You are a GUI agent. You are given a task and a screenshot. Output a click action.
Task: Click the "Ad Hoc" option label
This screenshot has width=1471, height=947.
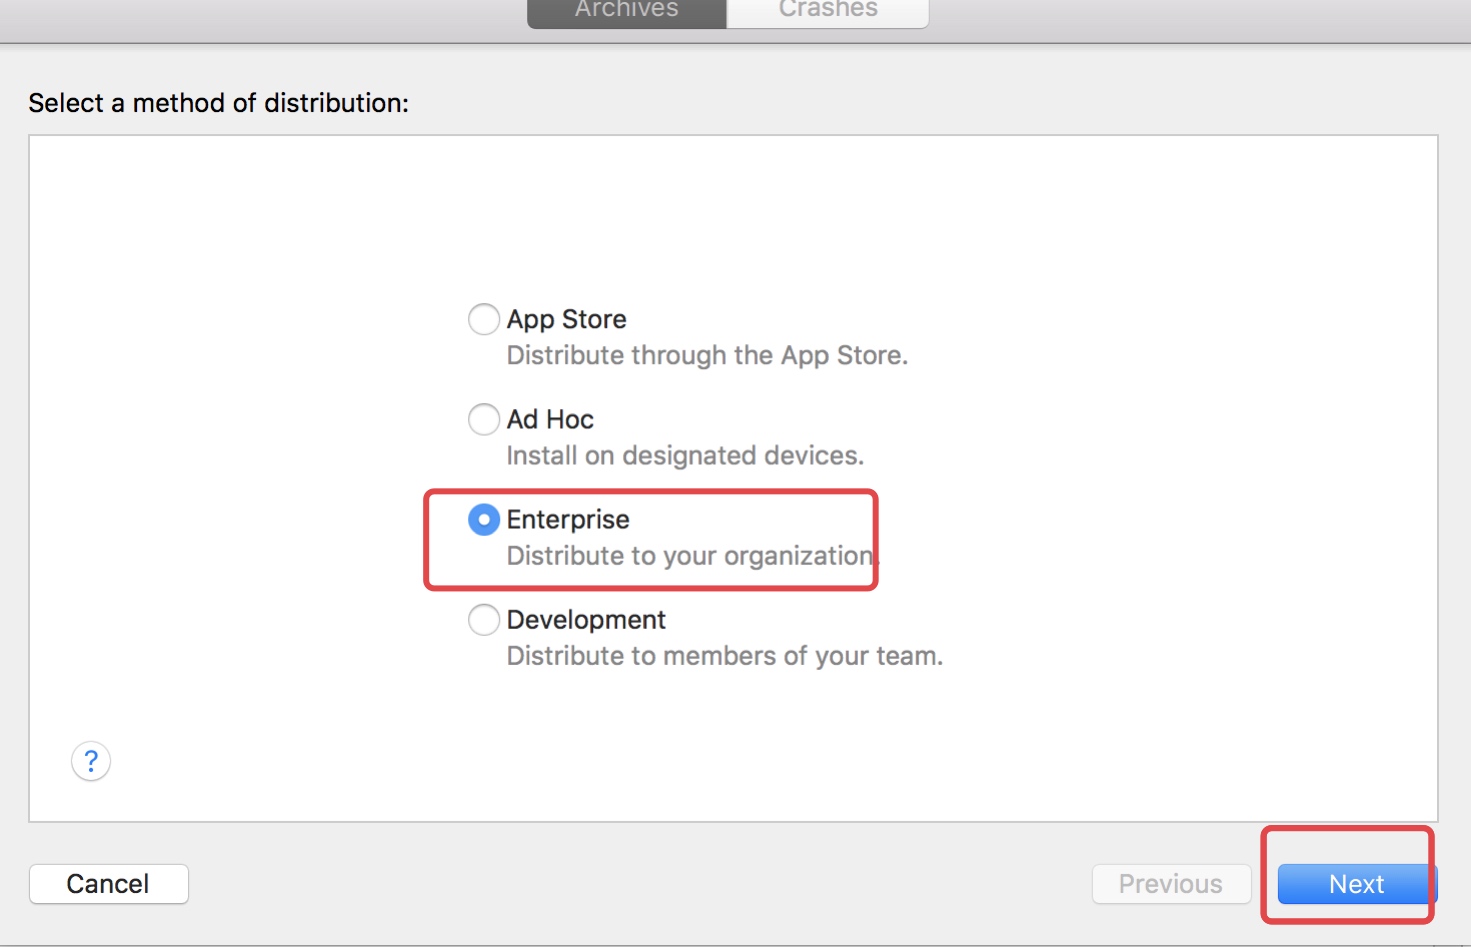pyautogui.click(x=550, y=419)
